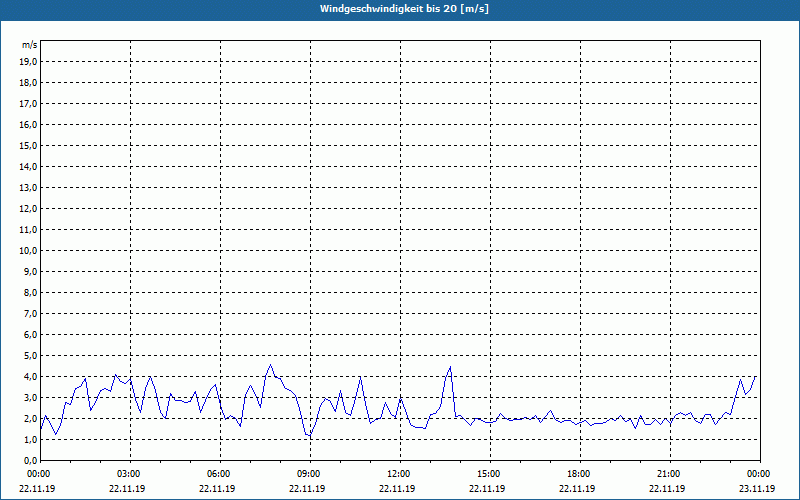Click the wind speed peak near 07:40
800x500 pixels.
[270, 365]
